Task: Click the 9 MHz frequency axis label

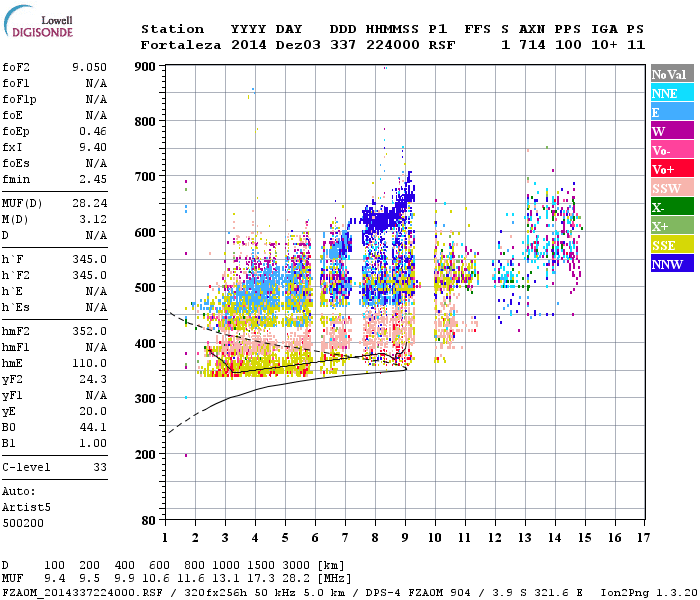Action: (405, 538)
